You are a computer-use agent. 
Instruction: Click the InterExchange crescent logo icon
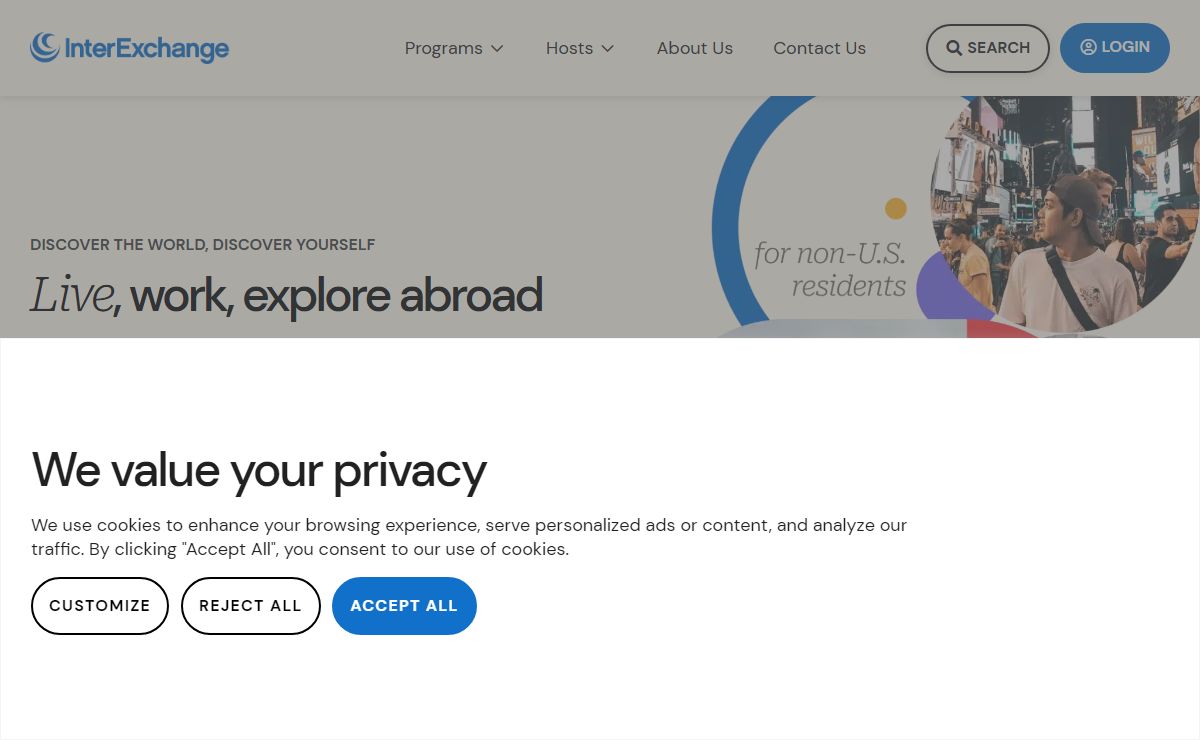coord(45,47)
